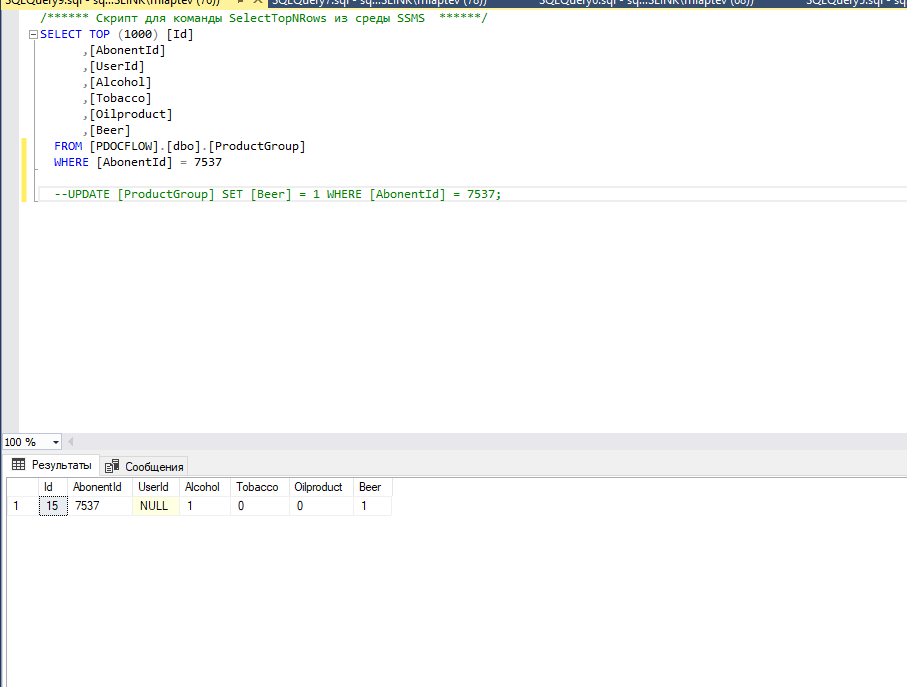907x687 pixels.
Task: Click the UserId column header in results
Action: [156, 487]
